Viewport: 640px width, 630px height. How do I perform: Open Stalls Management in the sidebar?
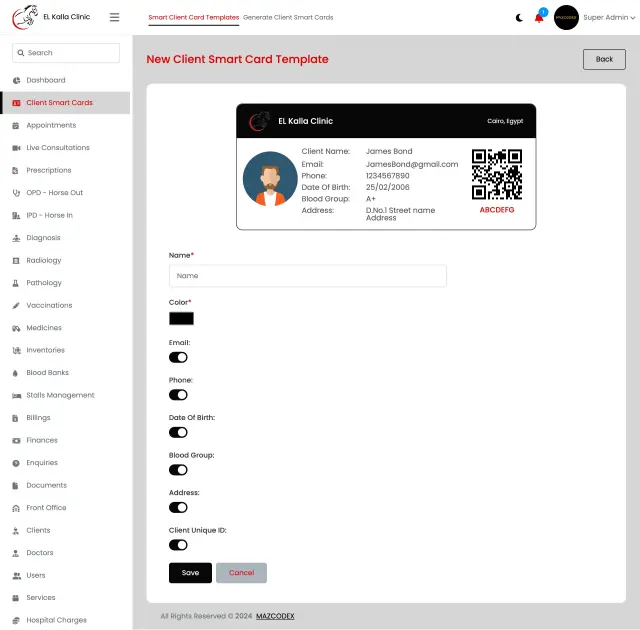tap(65, 395)
